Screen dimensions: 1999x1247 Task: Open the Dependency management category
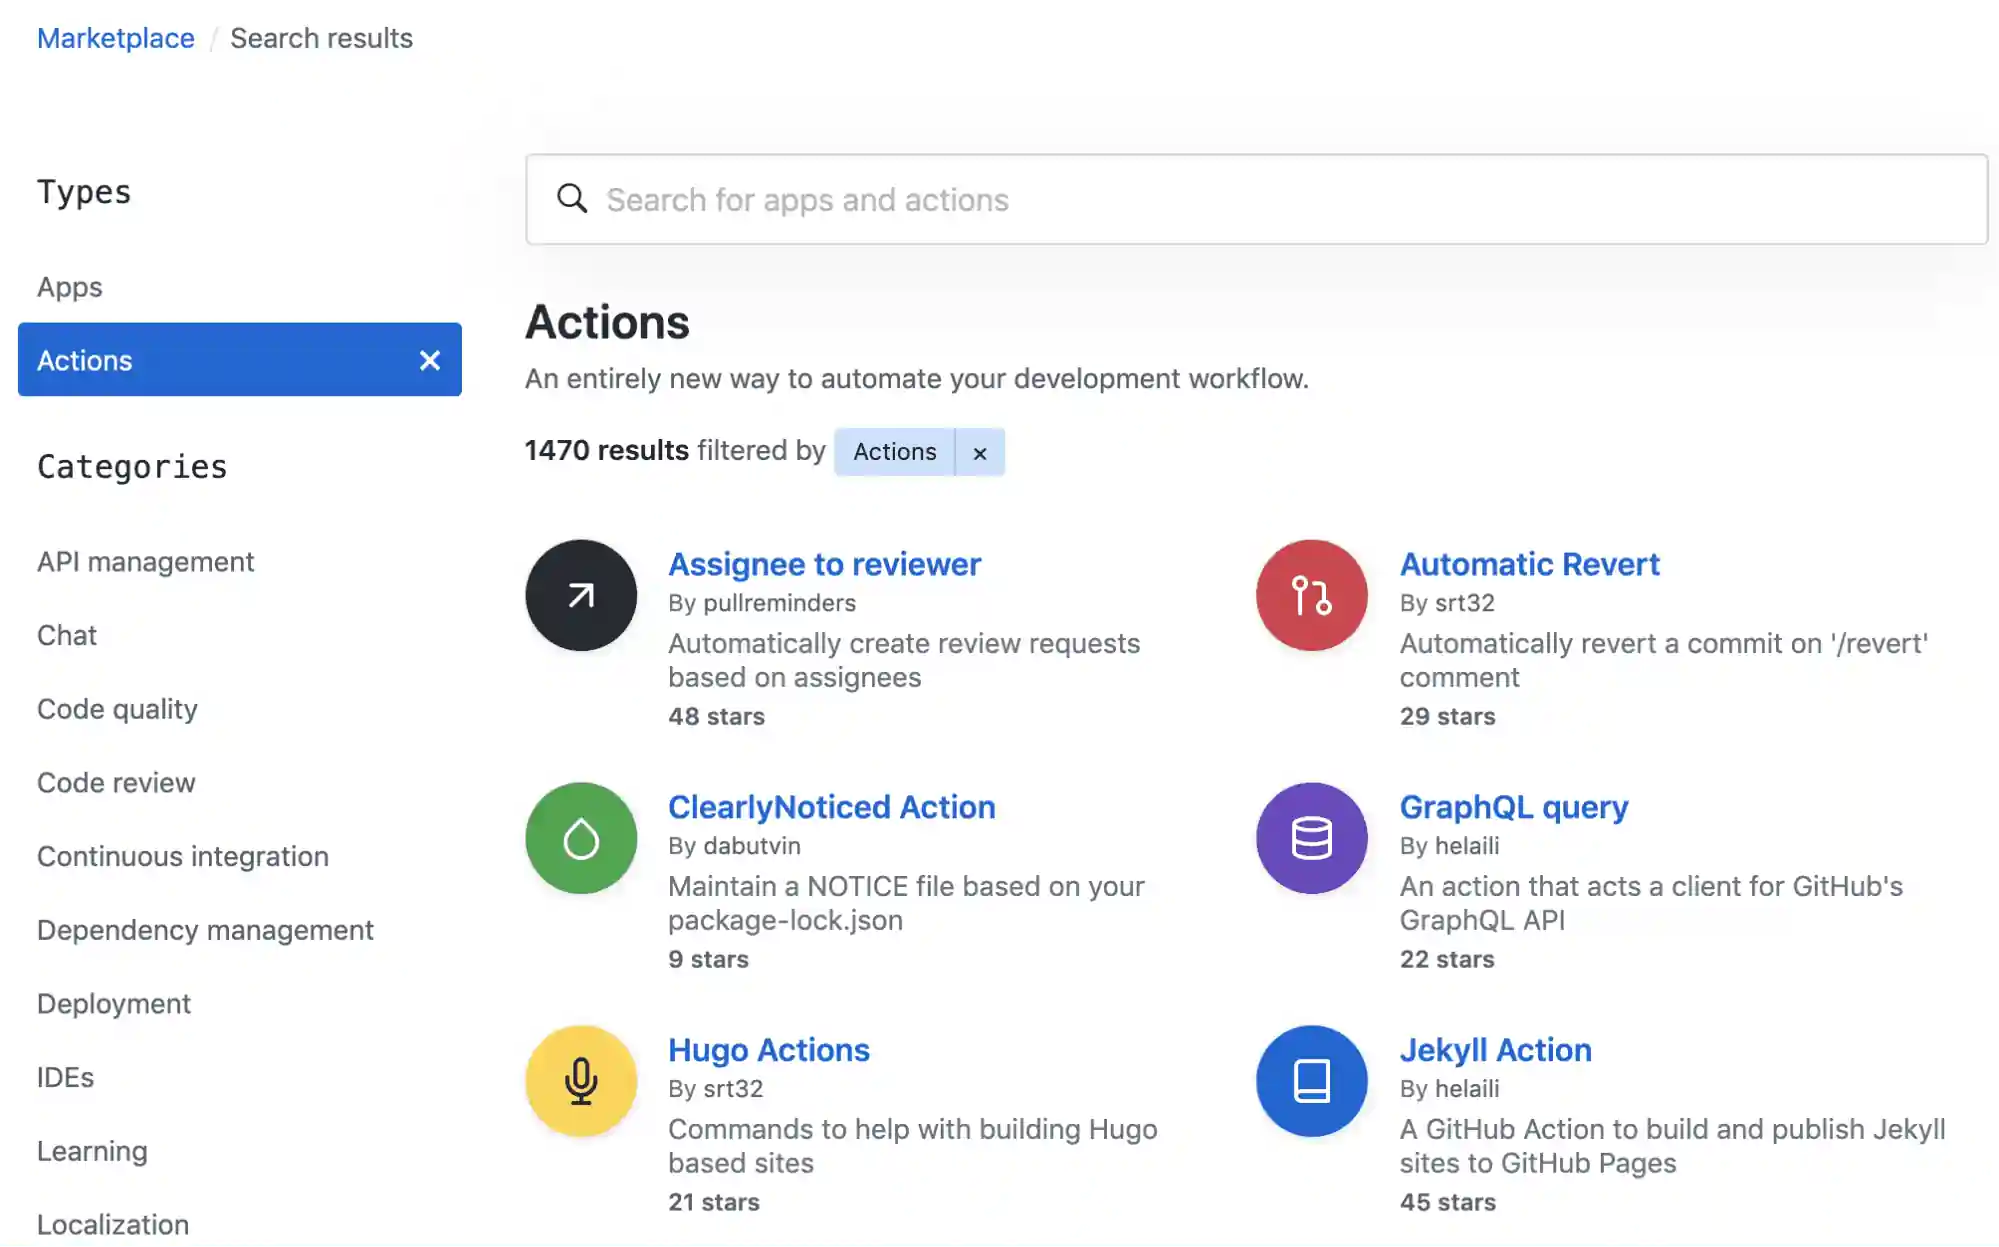click(205, 930)
